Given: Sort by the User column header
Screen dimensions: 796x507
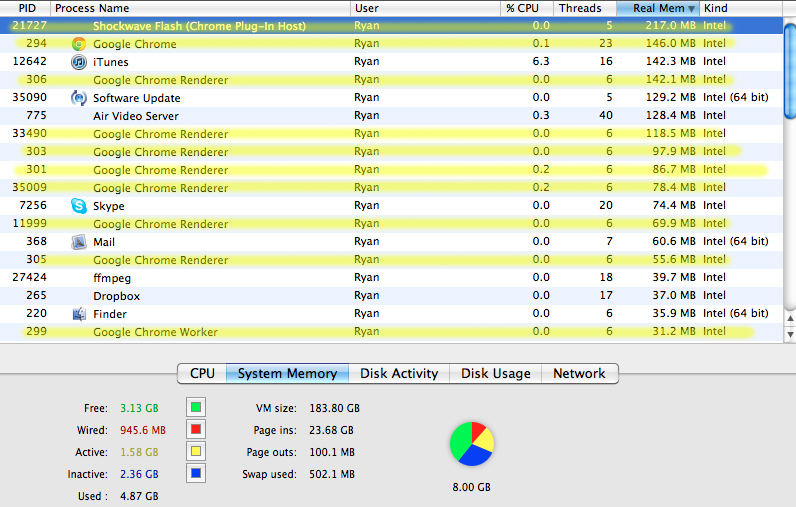Looking at the screenshot, I should pyautogui.click(x=425, y=8).
